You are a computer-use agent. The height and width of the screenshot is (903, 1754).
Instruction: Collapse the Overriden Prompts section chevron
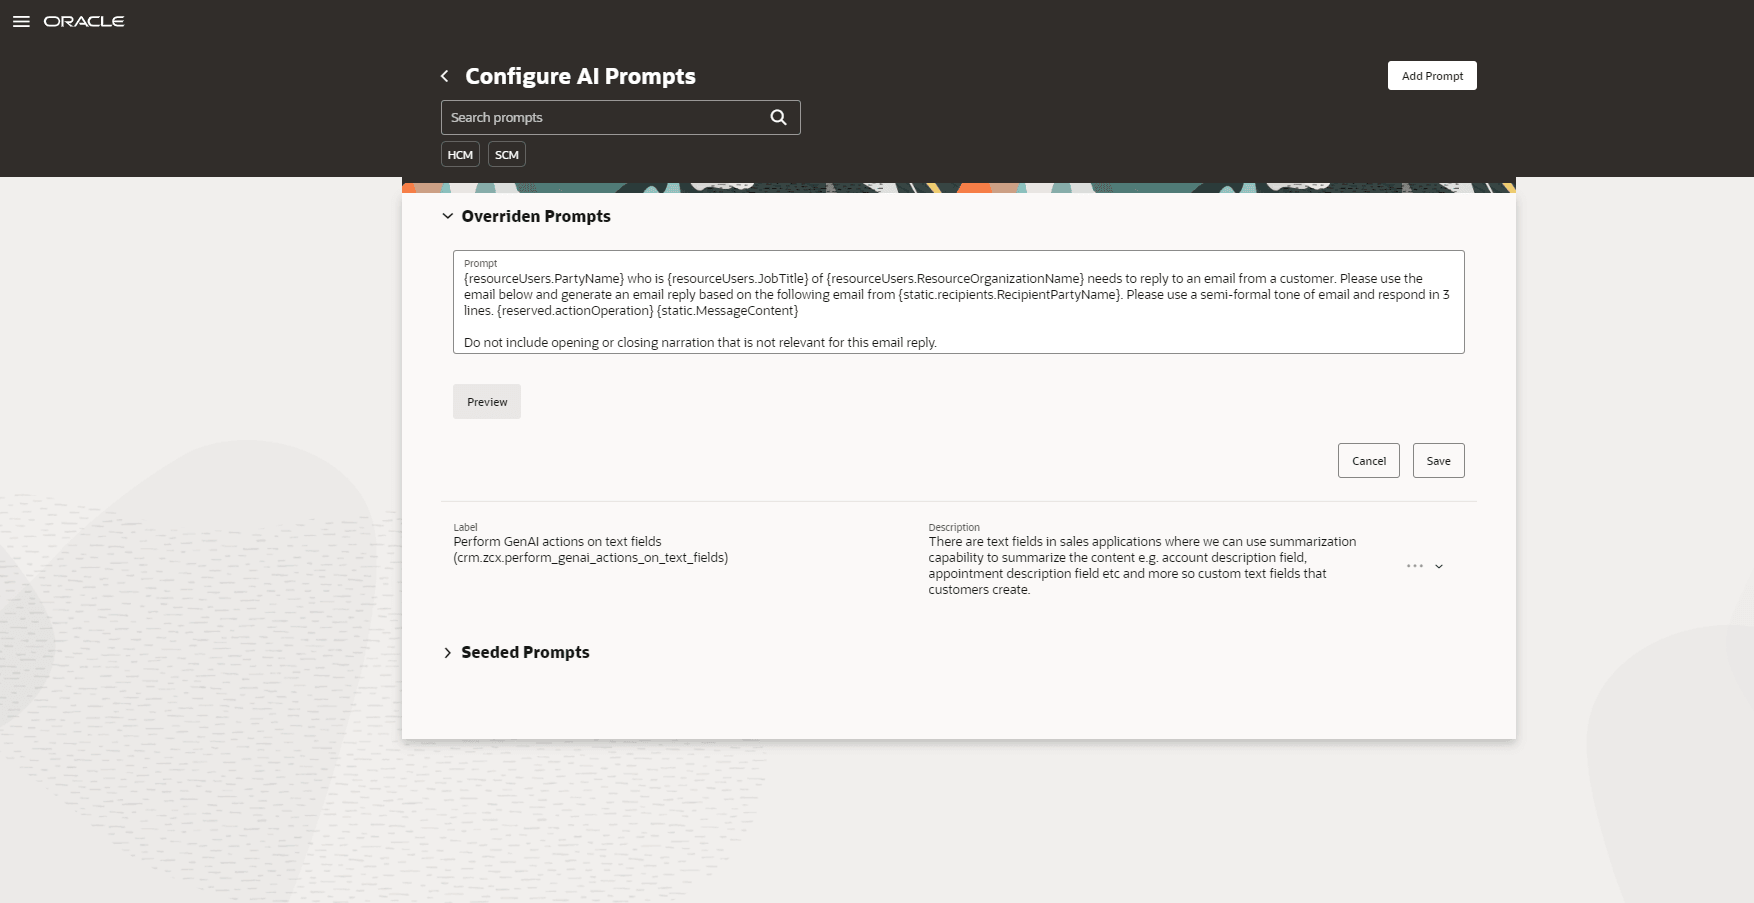click(447, 216)
